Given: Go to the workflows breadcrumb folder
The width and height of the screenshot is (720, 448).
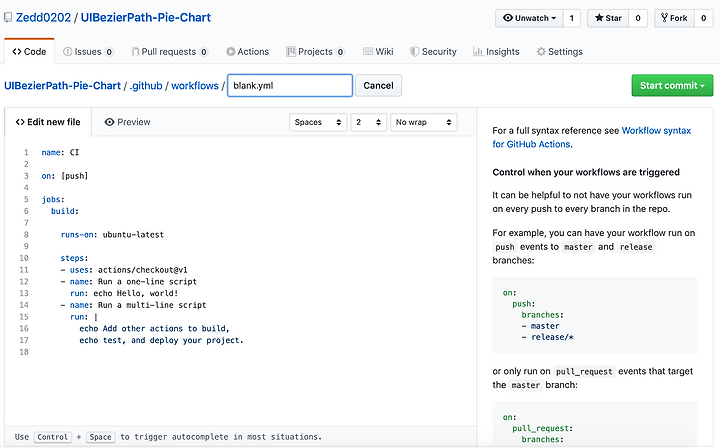Looking at the screenshot, I should click(195, 85).
